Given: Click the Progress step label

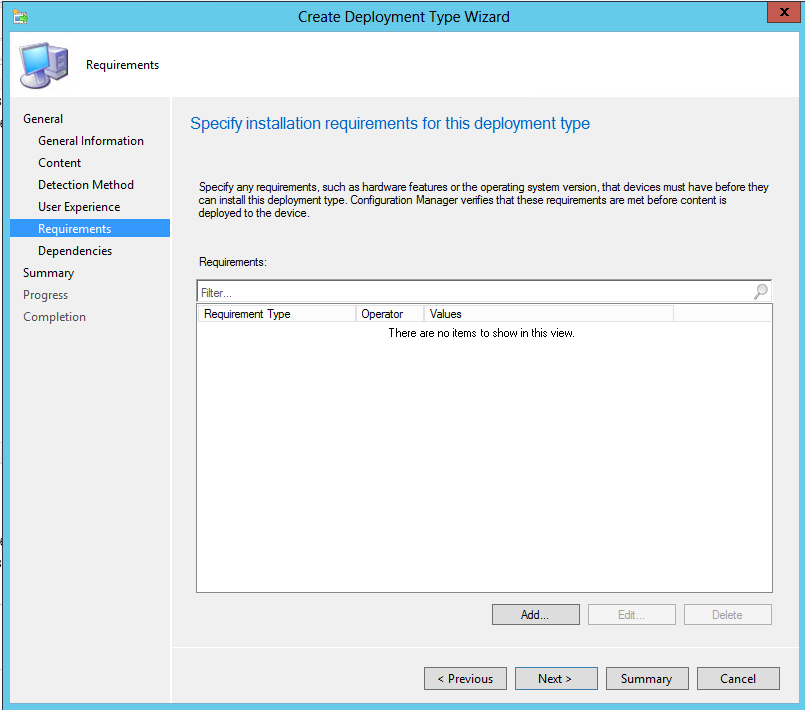Looking at the screenshot, I should (x=45, y=295).
